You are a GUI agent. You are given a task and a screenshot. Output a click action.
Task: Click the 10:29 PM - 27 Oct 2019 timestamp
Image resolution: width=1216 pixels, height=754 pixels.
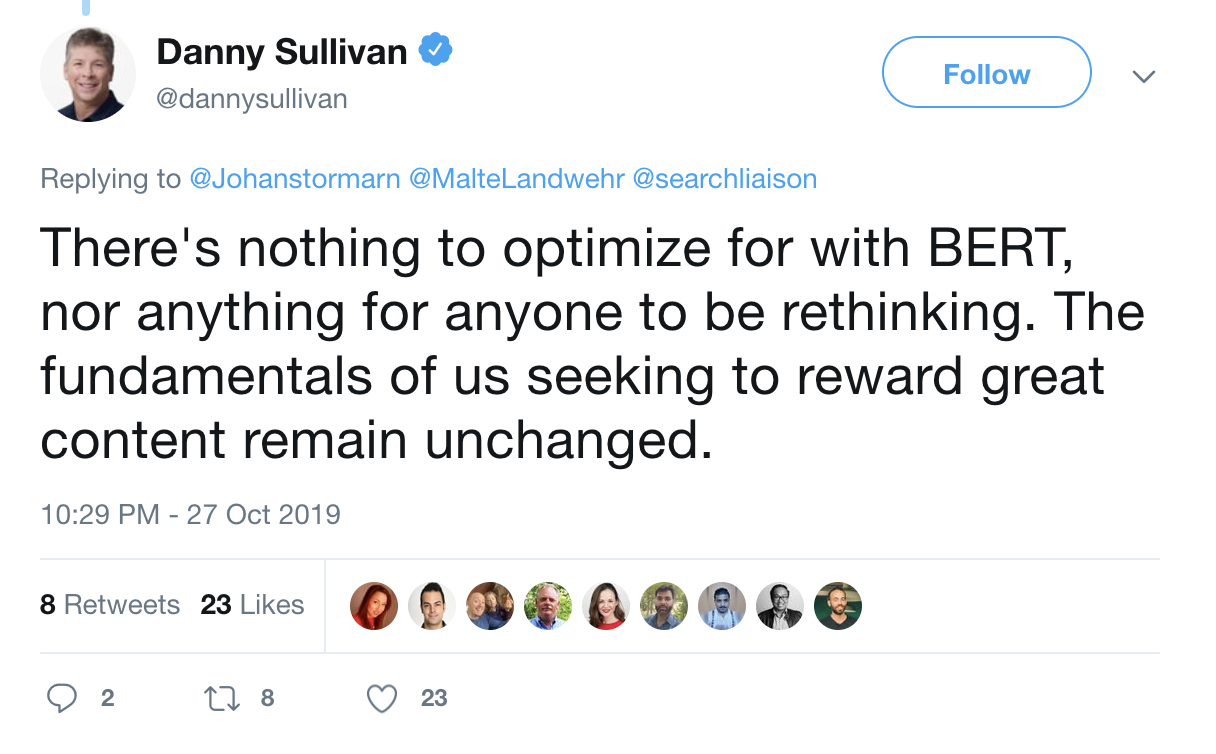pyautogui.click(x=190, y=514)
